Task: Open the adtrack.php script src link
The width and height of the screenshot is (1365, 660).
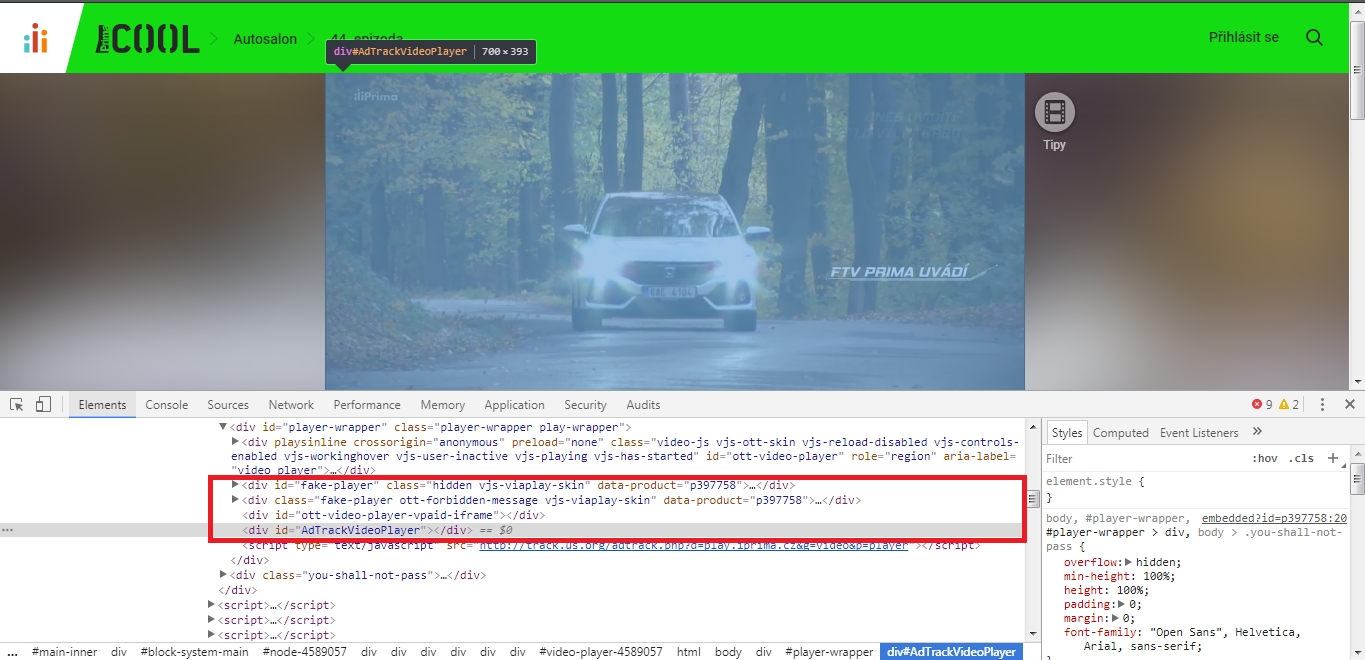Action: coord(693,545)
